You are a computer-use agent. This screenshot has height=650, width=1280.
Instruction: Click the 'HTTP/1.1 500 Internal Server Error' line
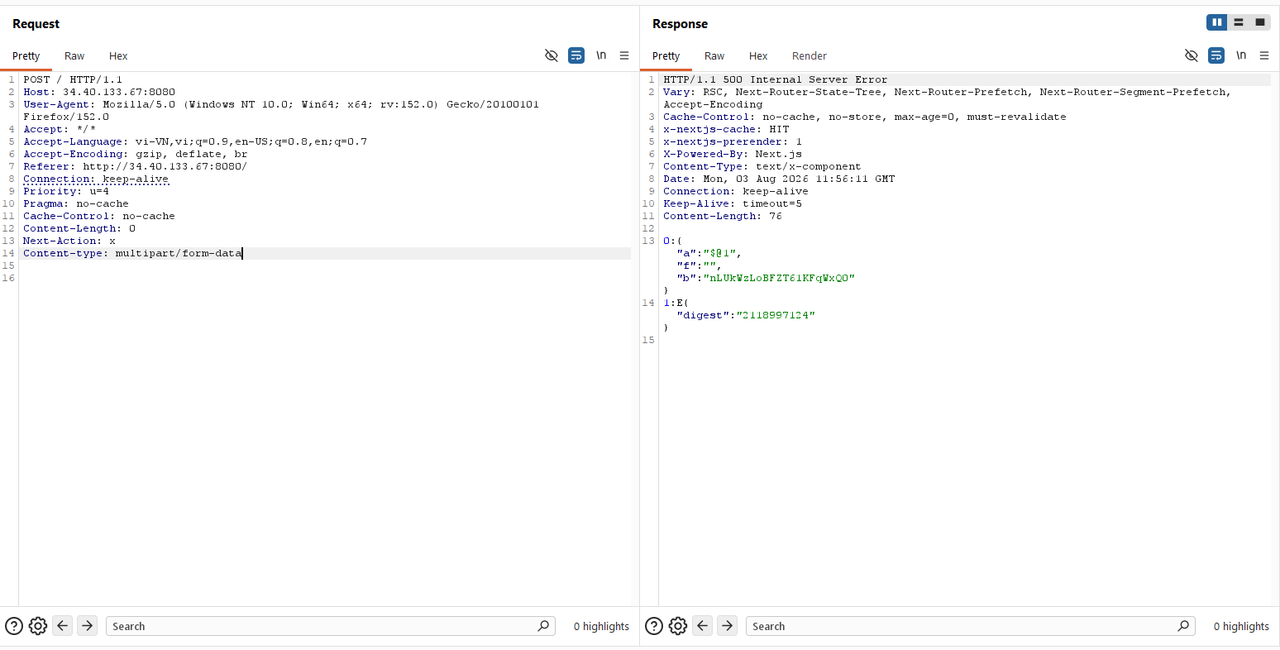[x=775, y=79]
